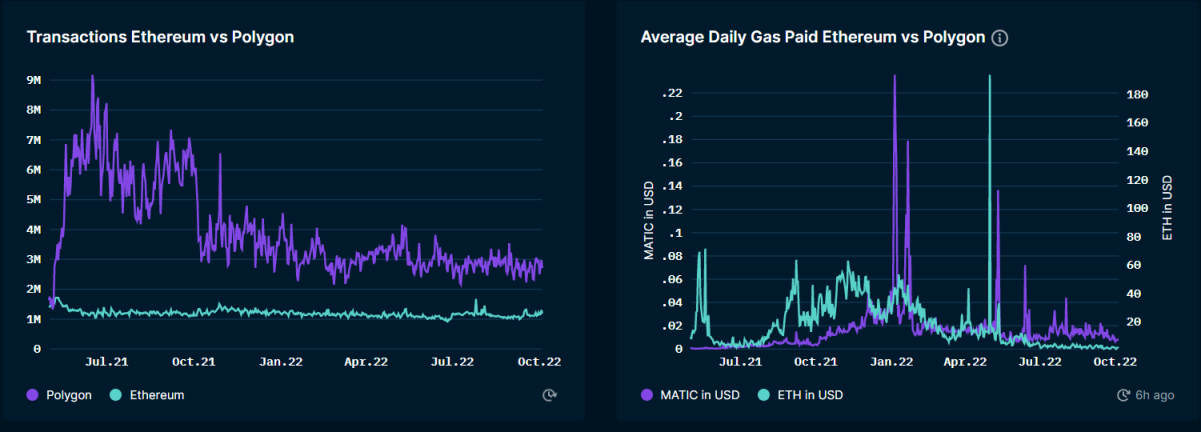The height and width of the screenshot is (432, 1201).
Task: Click the MATIC in USD vertical axis title
Action: (x=649, y=220)
